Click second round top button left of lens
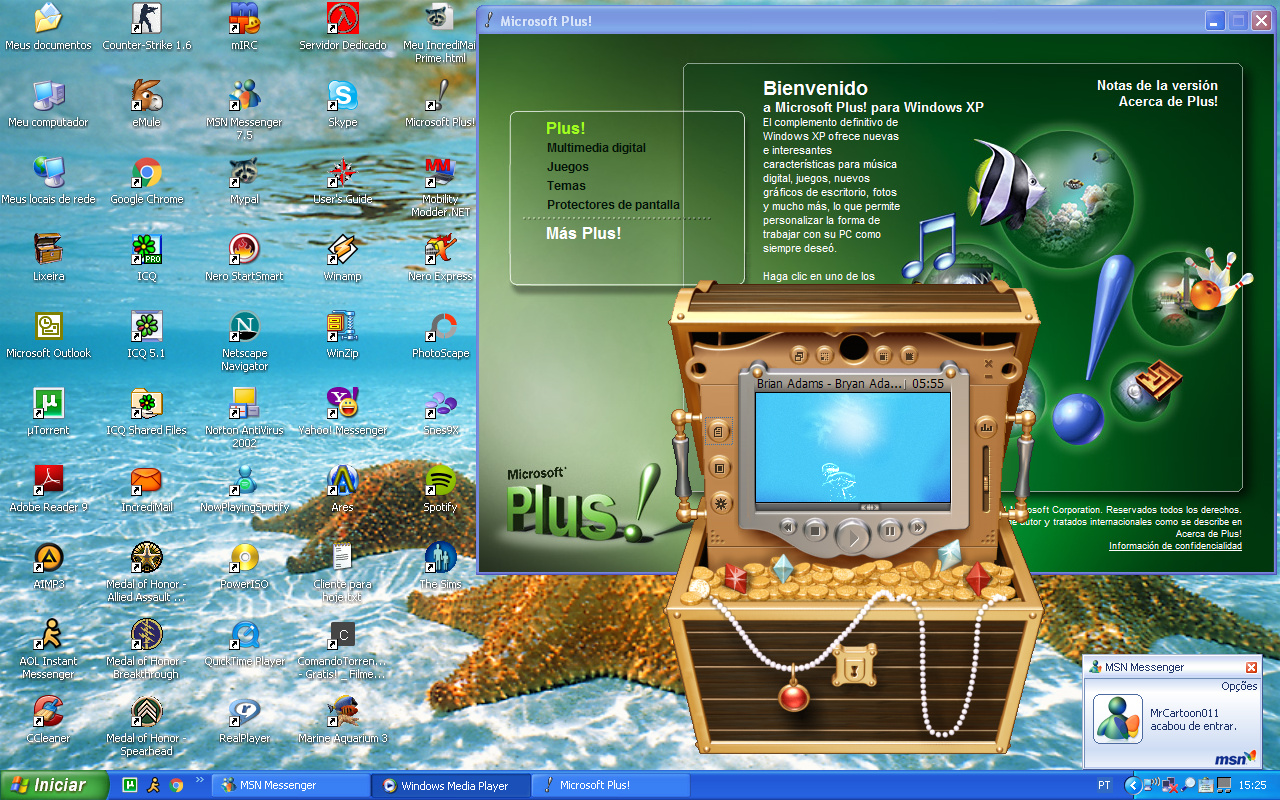 pyautogui.click(x=824, y=355)
